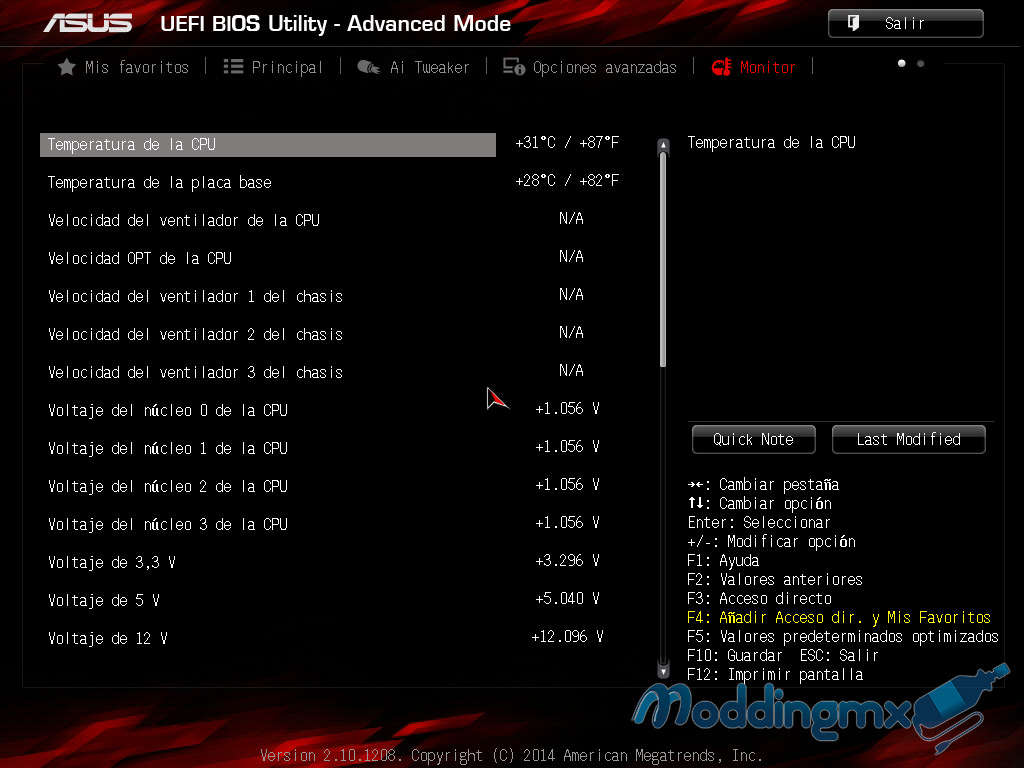Open the Quick Note button

pos(754,440)
